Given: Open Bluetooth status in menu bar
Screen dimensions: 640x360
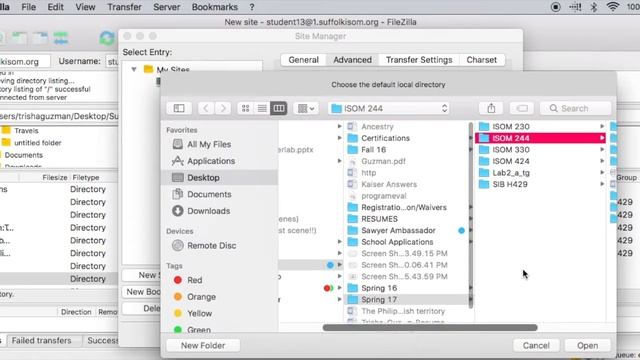Looking at the screenshot, I should click(594, 7).
